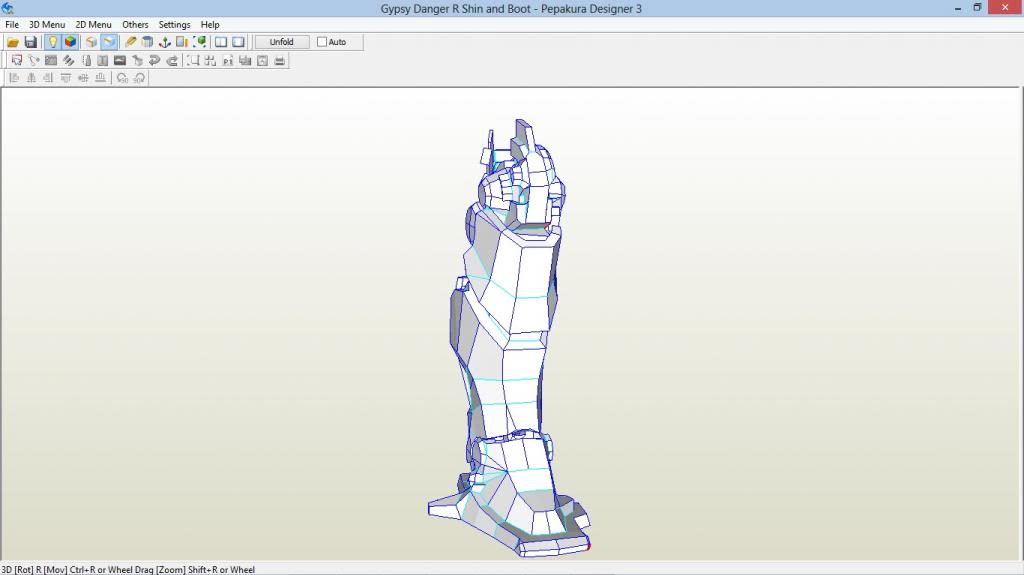Click the rotate icon with the 90 label on its left side

point(139,78)
